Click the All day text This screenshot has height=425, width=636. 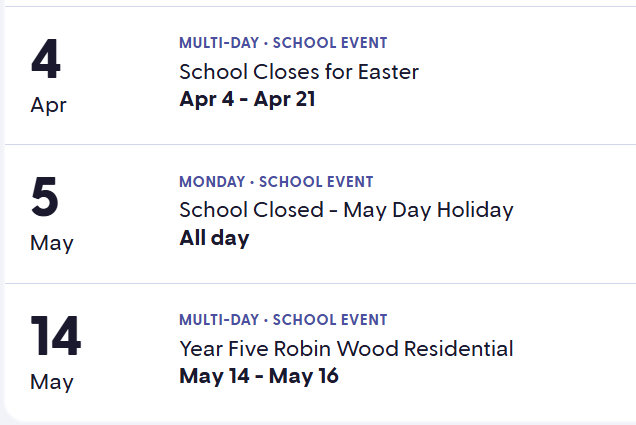pos(214,238)
